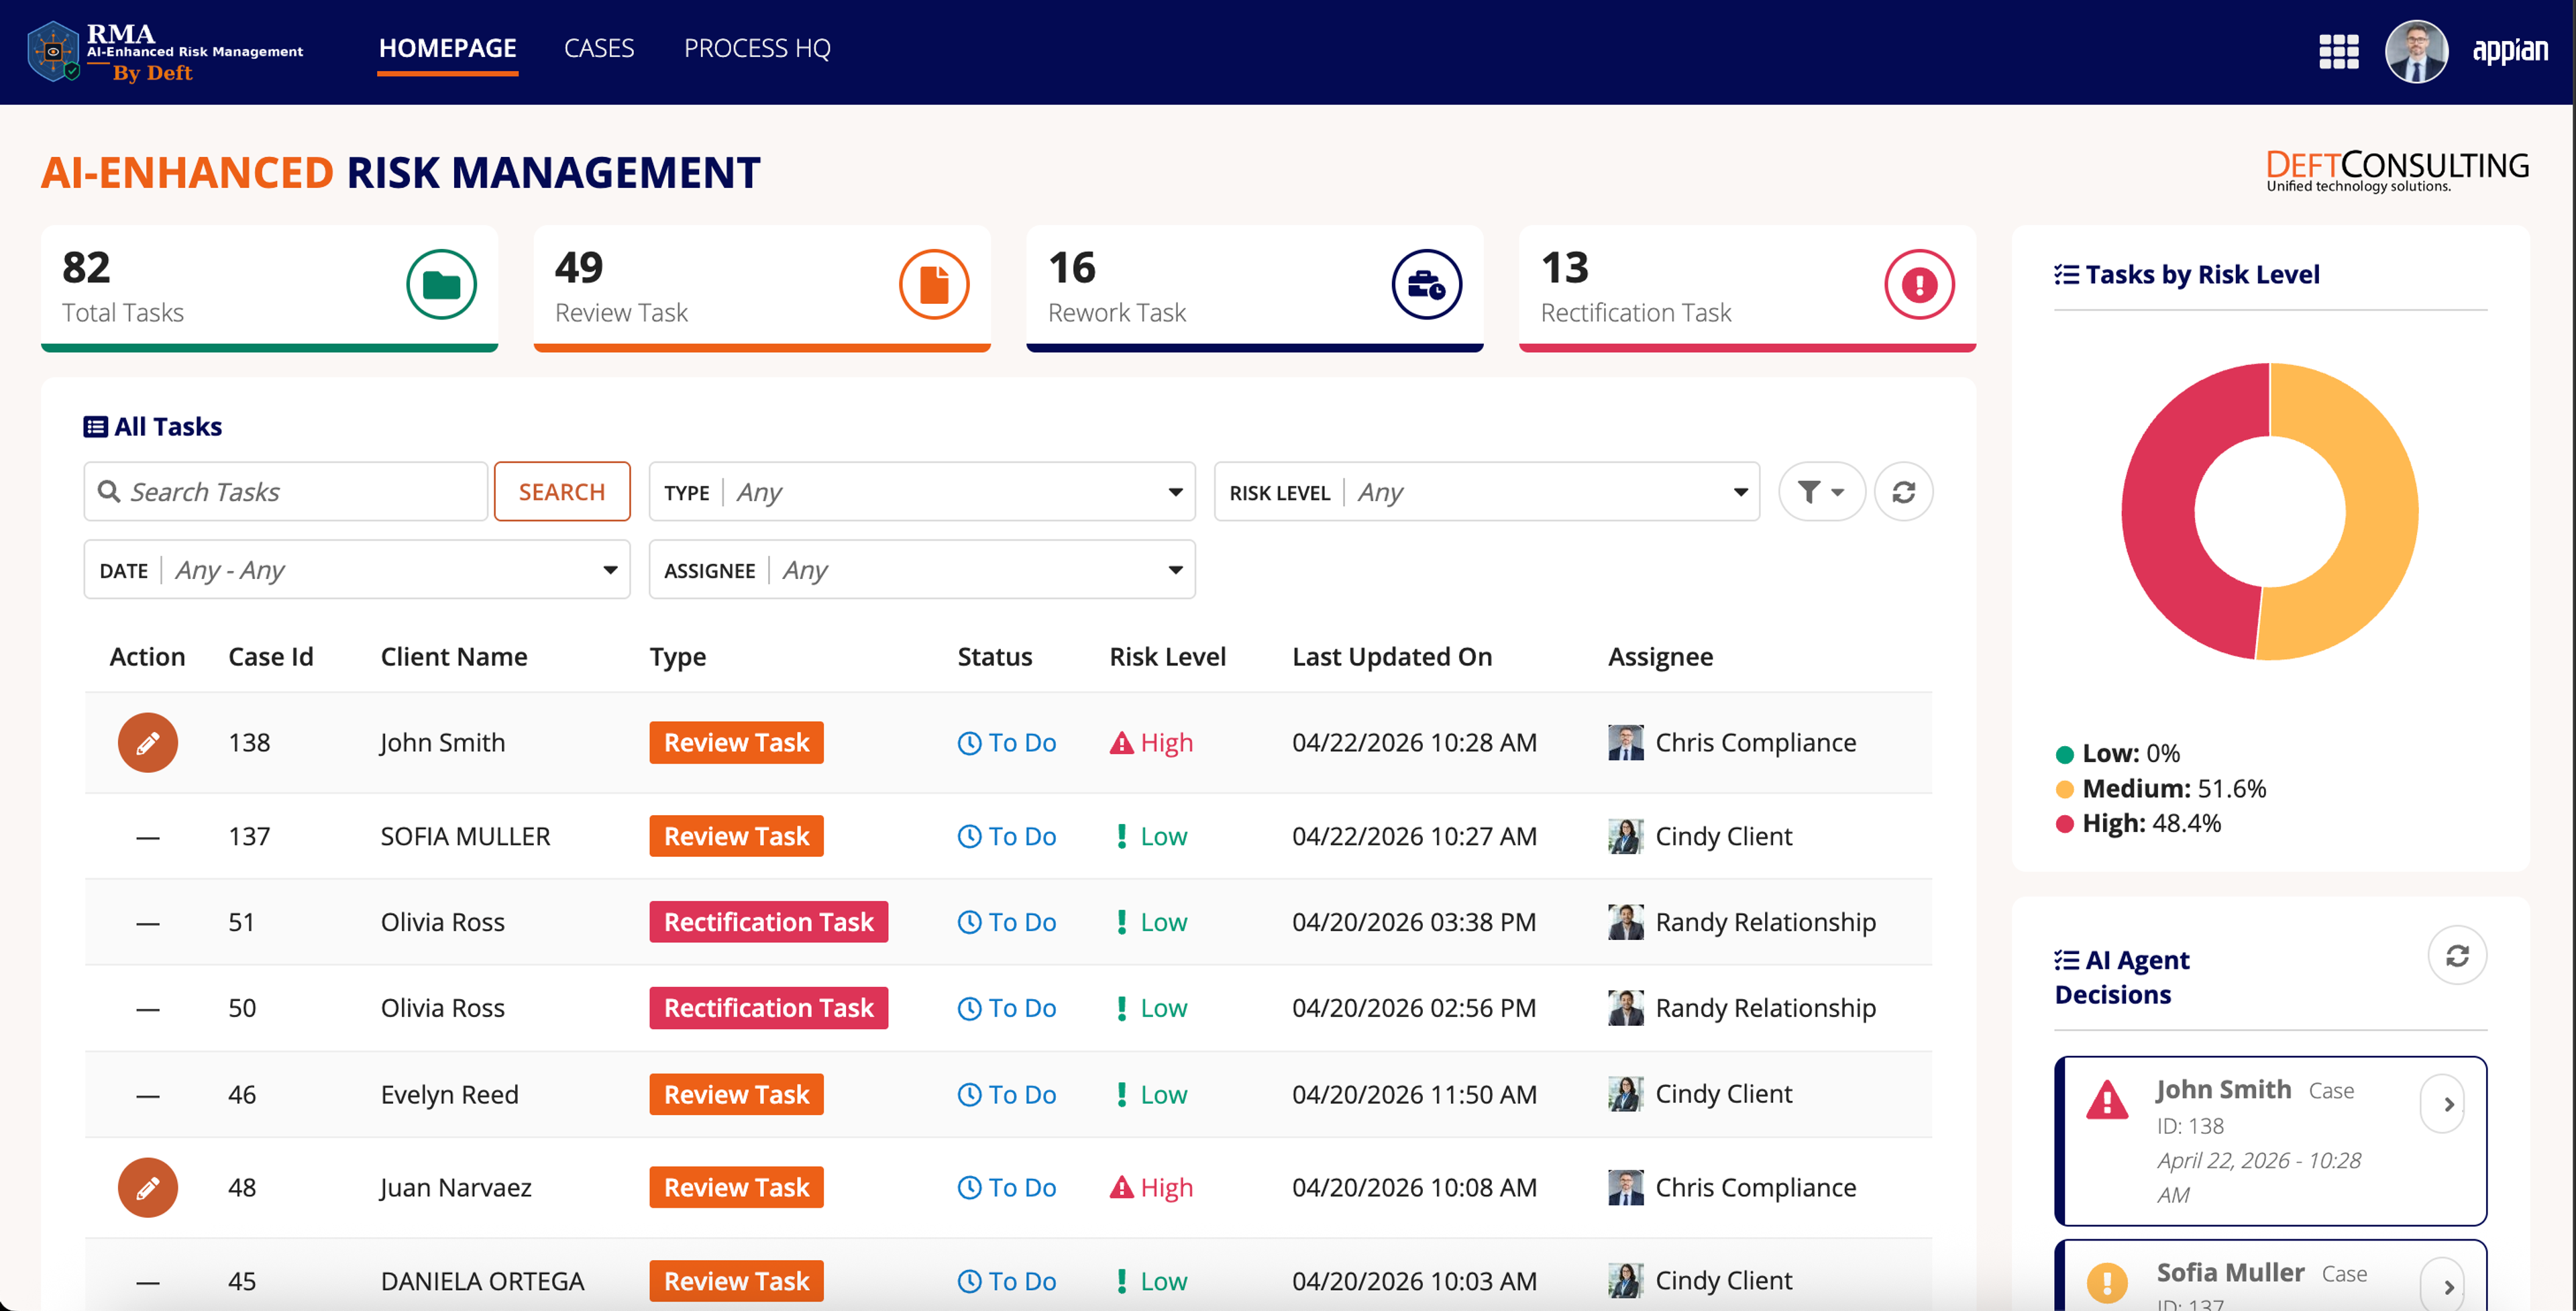
Task: Click the yellow warning icon on Sofia Muller card
Action: 2107,1283
